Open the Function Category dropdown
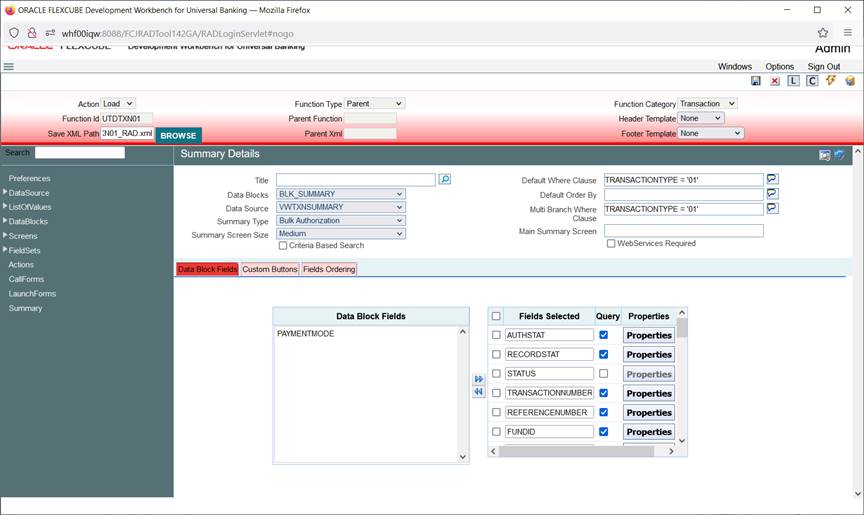864x515 pixels. click(707, 104)
